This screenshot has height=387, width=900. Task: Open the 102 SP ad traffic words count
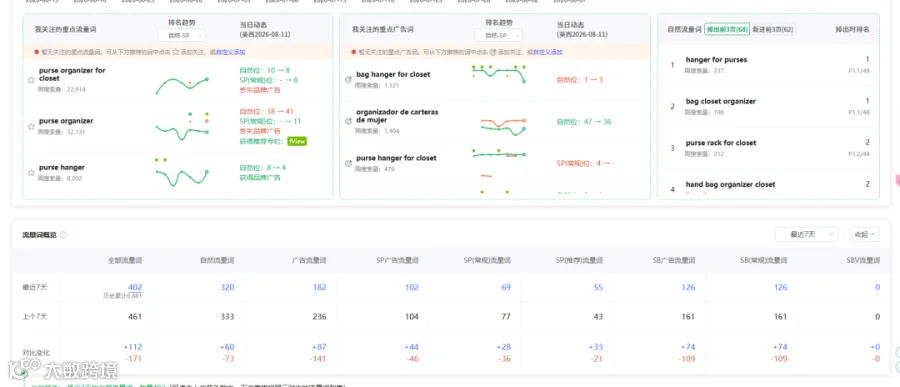coord(412,287)
